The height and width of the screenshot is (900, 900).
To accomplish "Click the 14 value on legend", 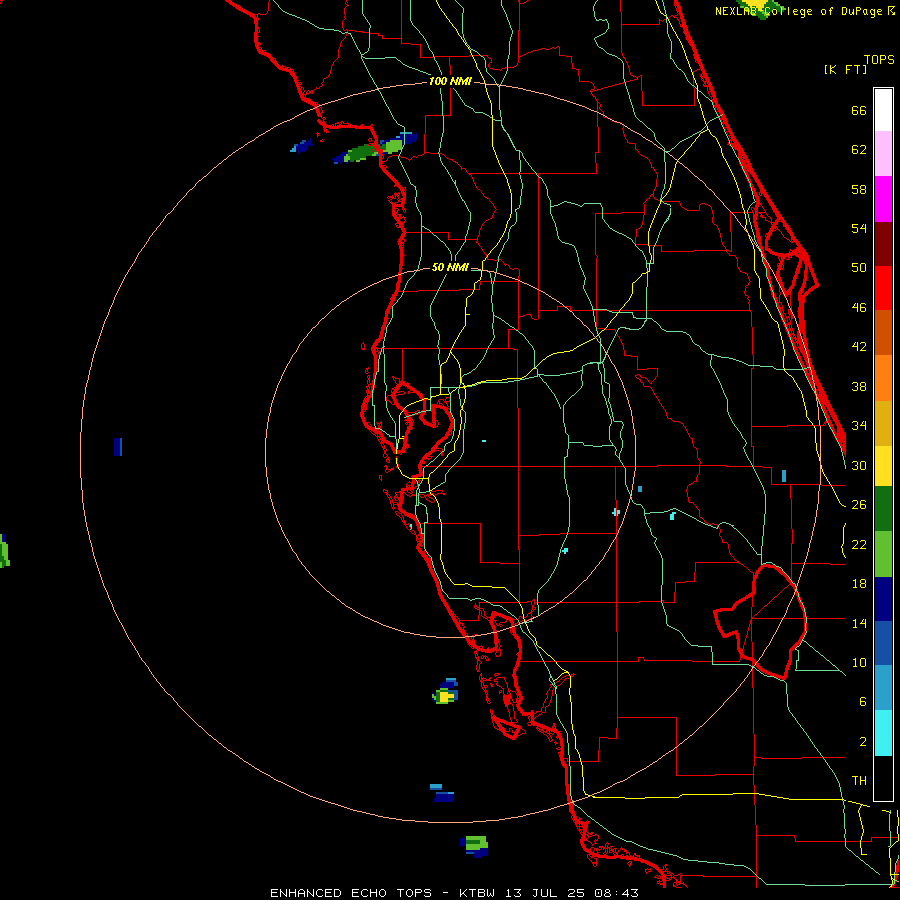I will [x=859, y=623].
